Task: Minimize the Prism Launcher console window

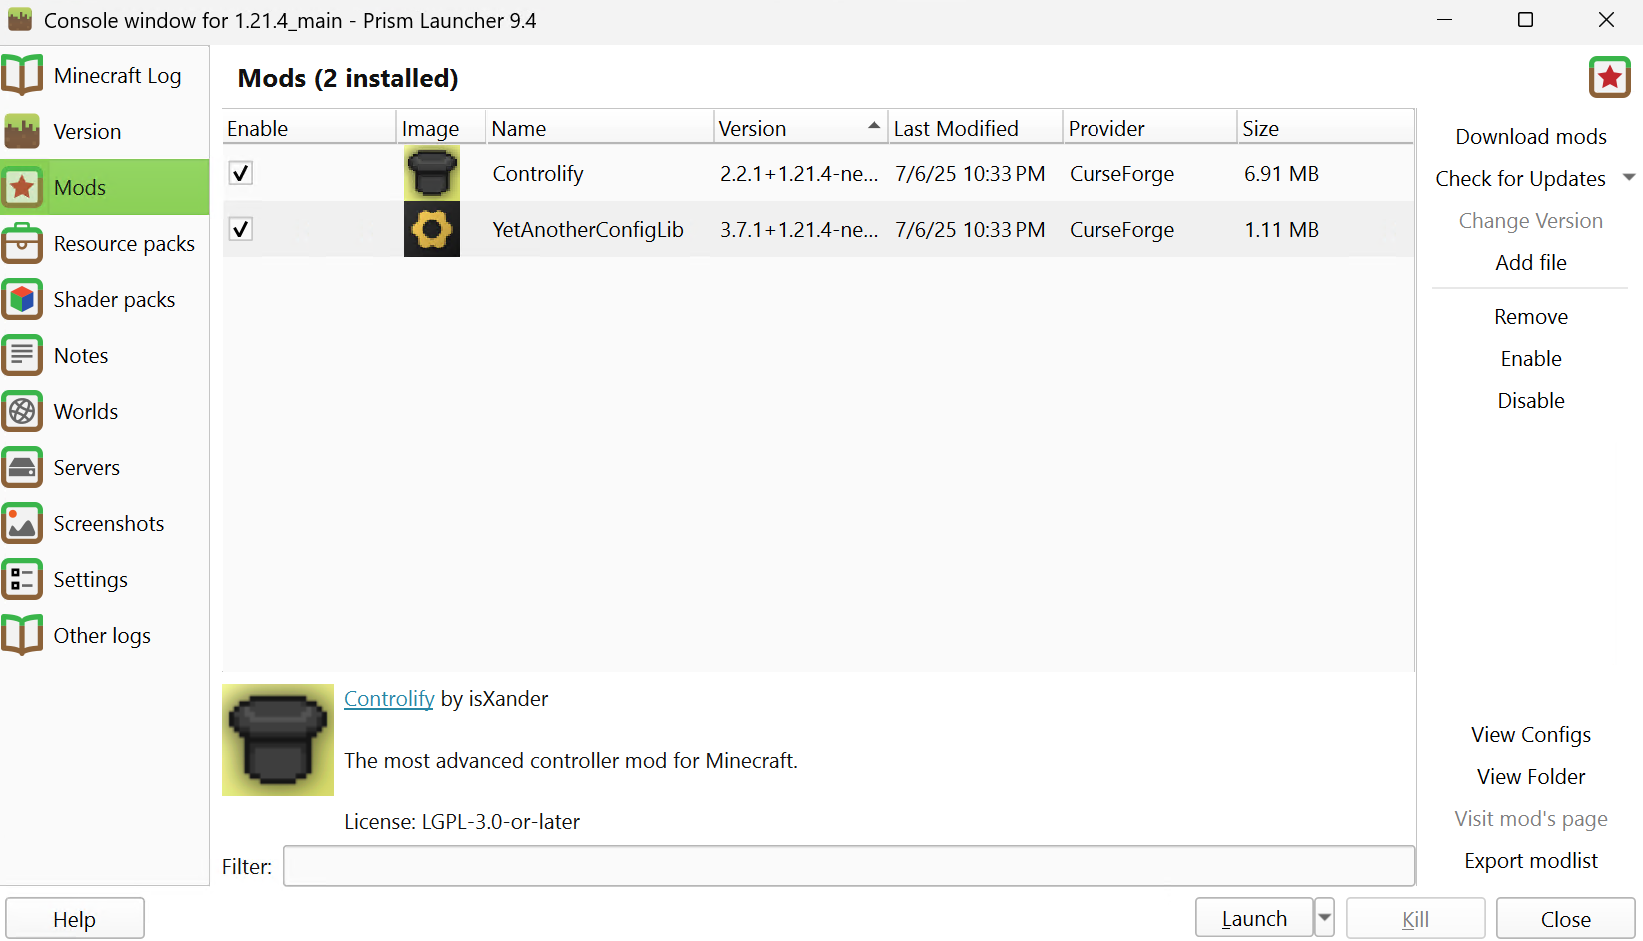Action: pos(1444,20)
